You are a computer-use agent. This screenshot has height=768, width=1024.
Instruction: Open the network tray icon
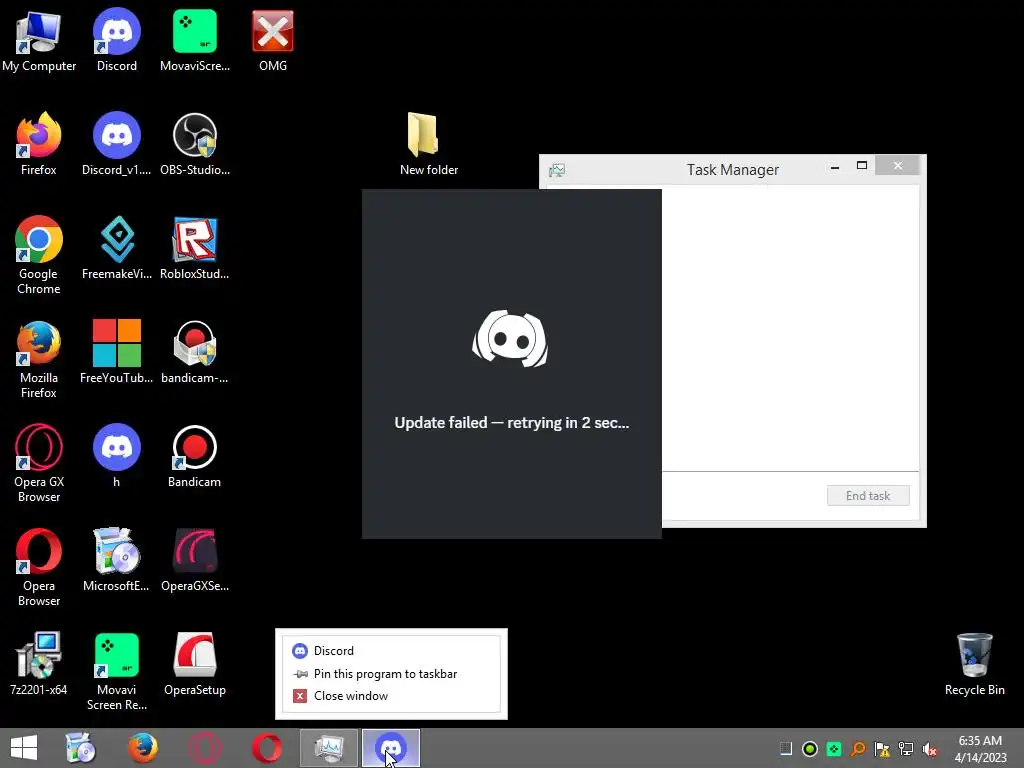[x=906, y=749]
